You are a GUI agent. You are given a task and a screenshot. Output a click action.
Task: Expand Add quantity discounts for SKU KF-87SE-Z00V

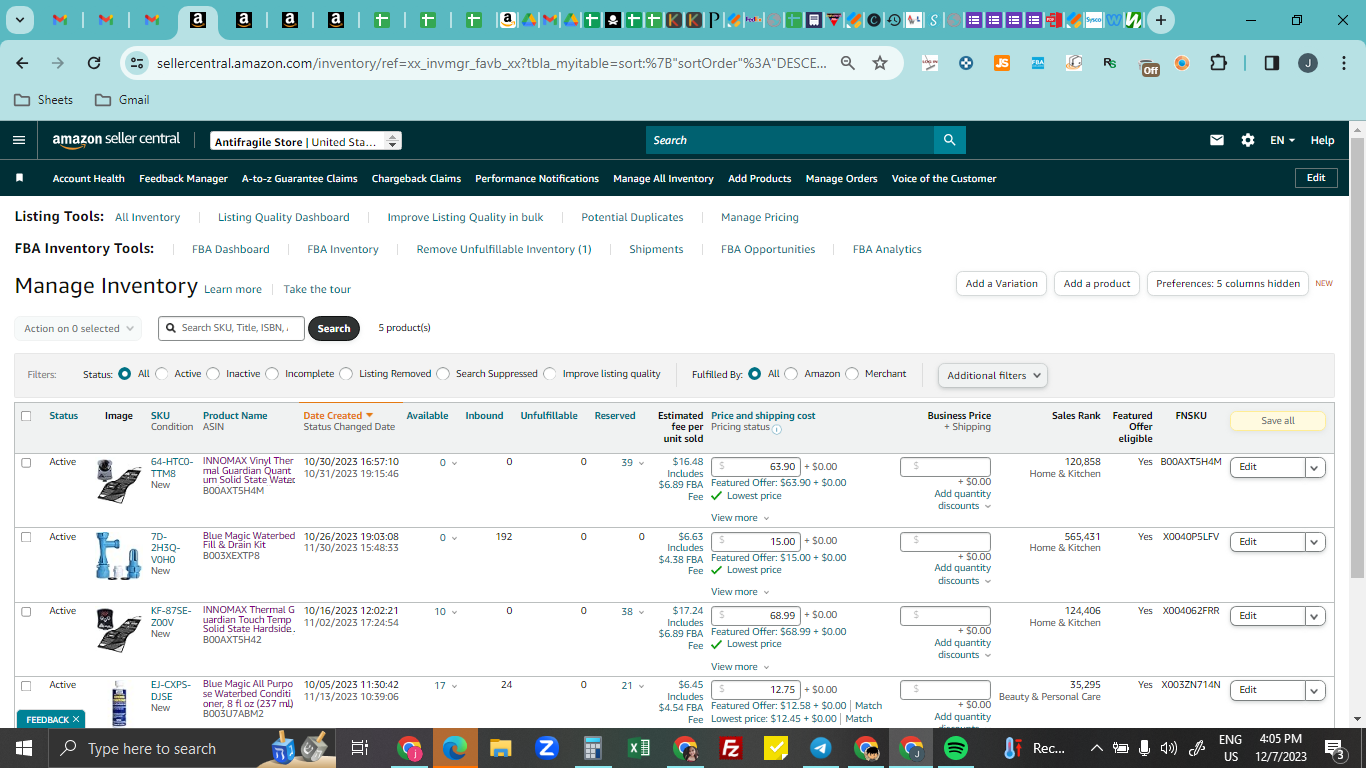pyautogui.click(x=963, y=649)
